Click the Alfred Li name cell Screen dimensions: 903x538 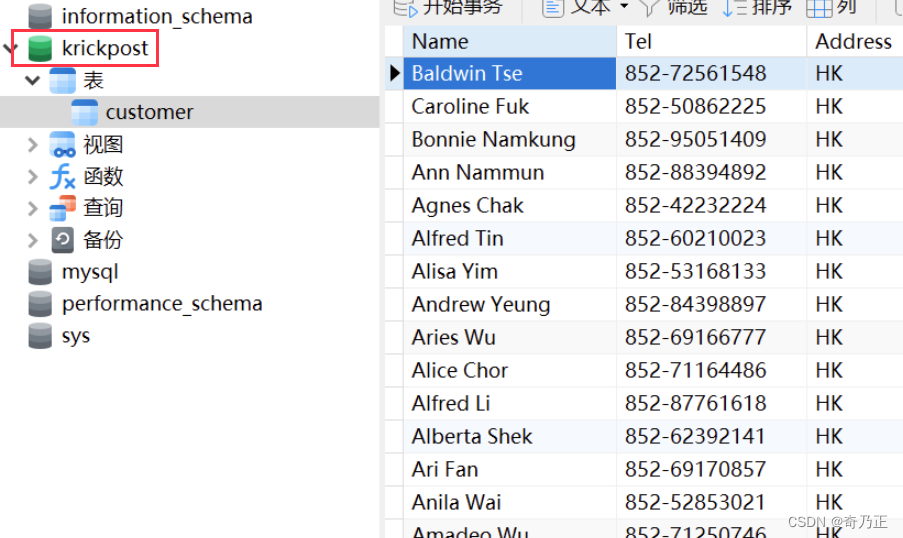(x=510, y=403)
